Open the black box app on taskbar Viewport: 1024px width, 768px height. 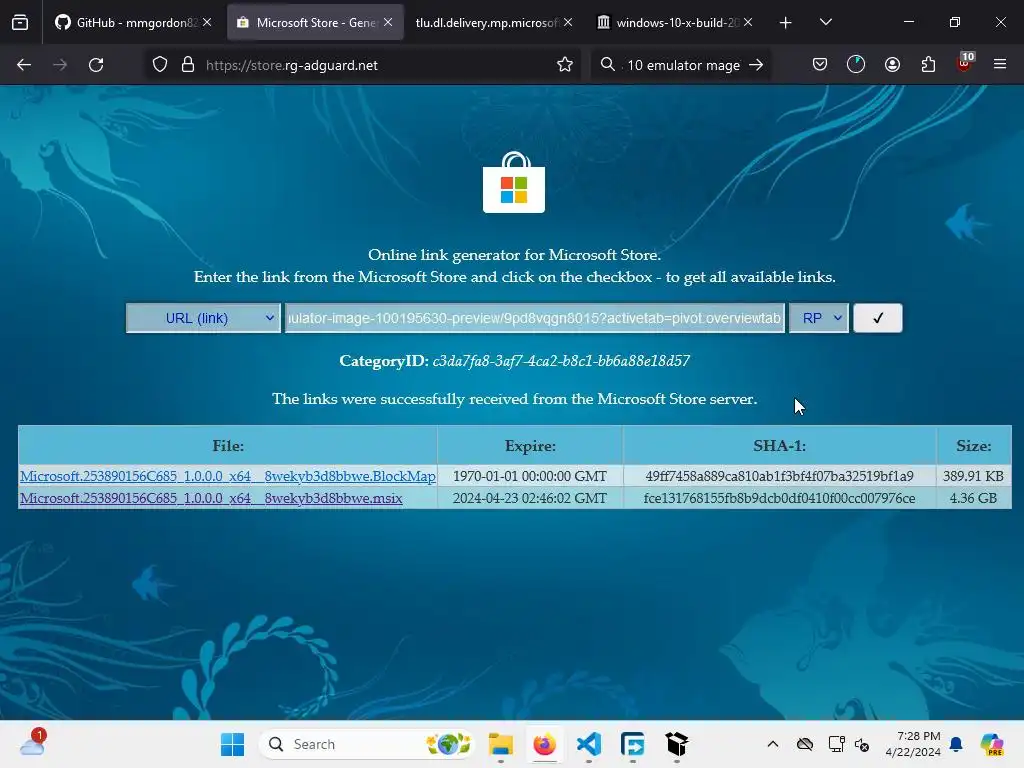tap(677, 744)
